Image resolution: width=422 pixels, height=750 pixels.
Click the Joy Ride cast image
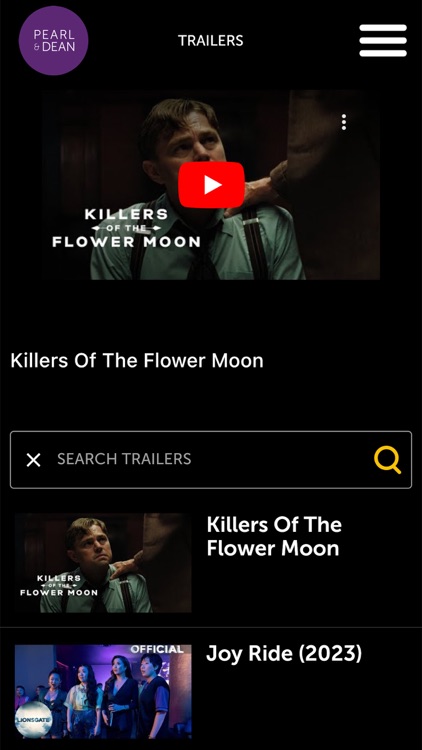point(103,692)
